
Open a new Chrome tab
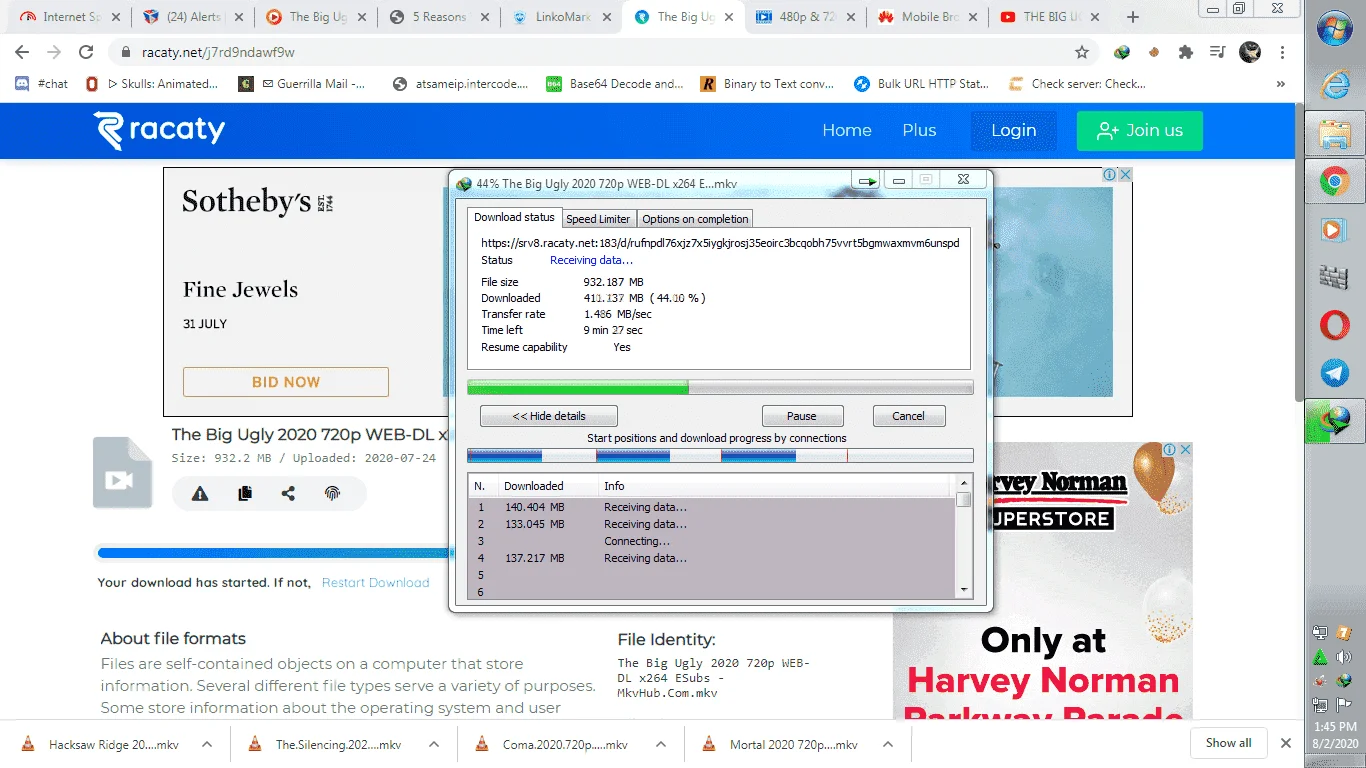[1133, 17]
